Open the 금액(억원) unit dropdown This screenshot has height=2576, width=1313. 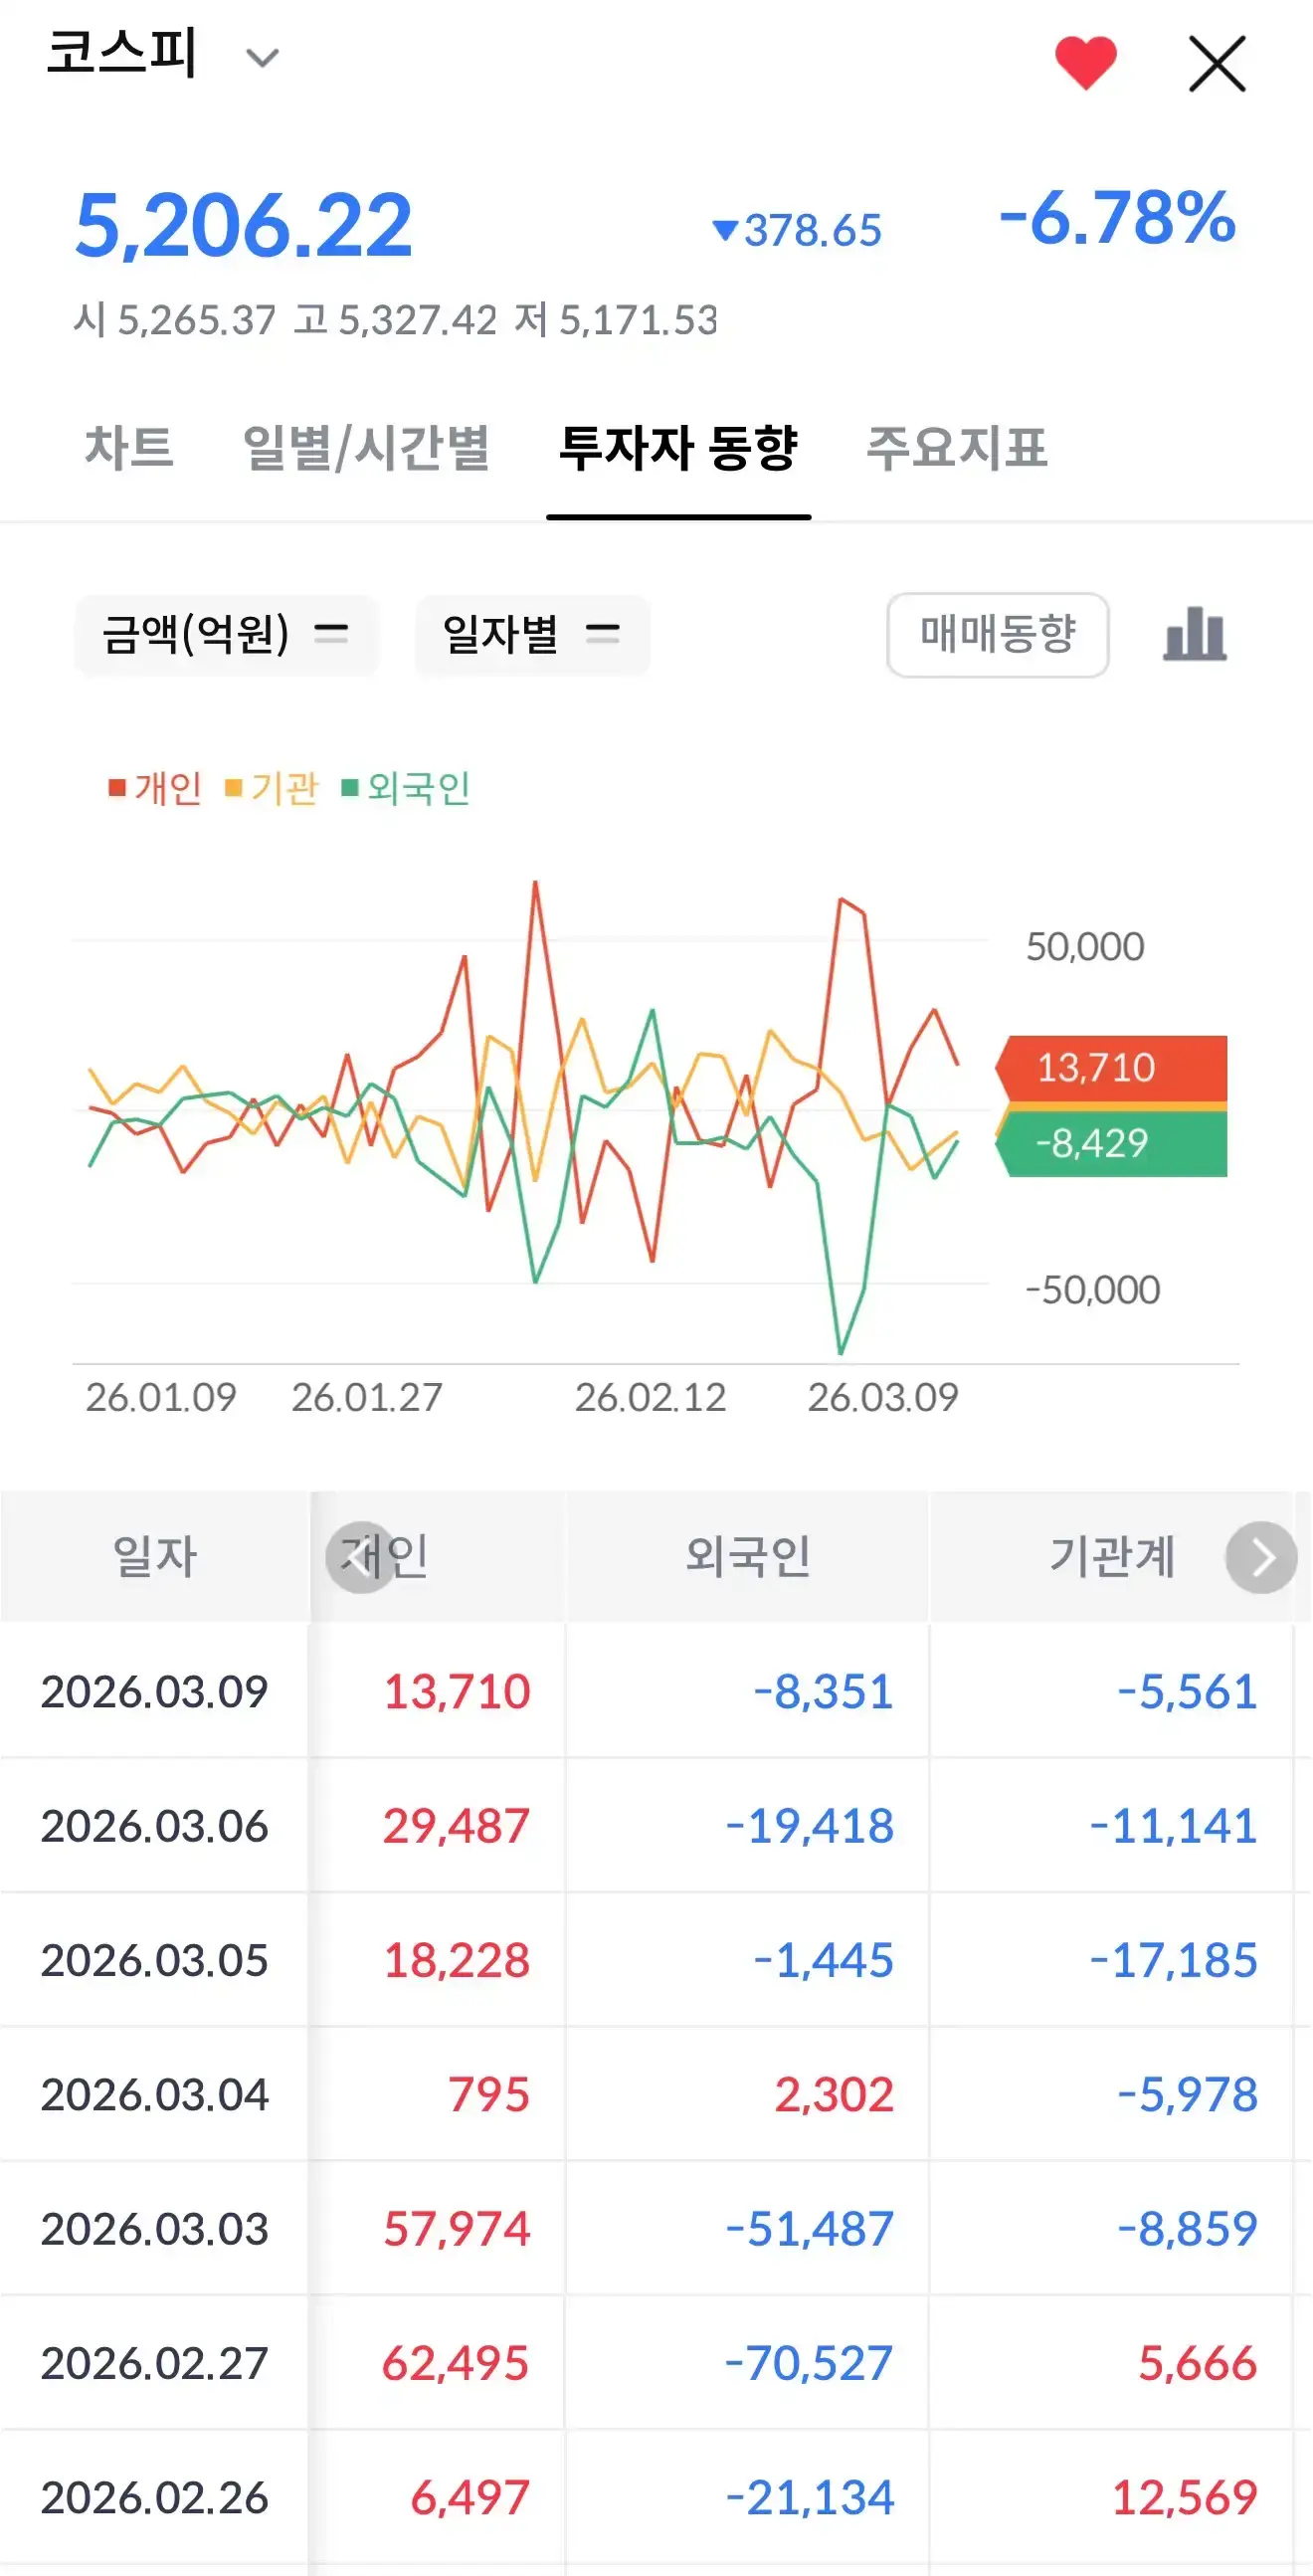(226, 634)
